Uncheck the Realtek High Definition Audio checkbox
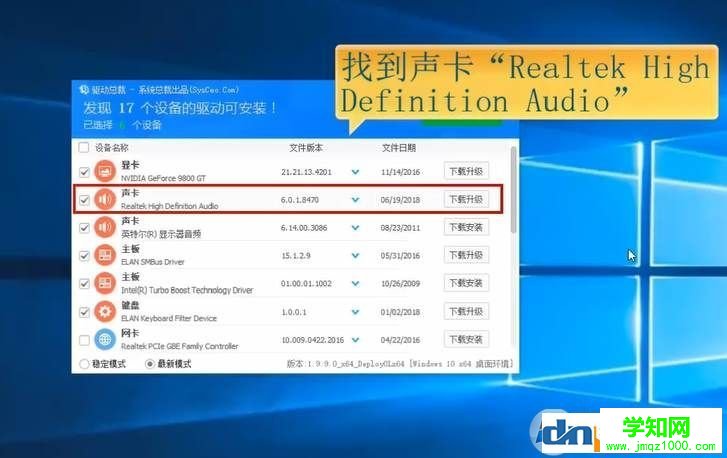Image resolution: width=727 pixels, height=458 pixels. coord(84,200)
